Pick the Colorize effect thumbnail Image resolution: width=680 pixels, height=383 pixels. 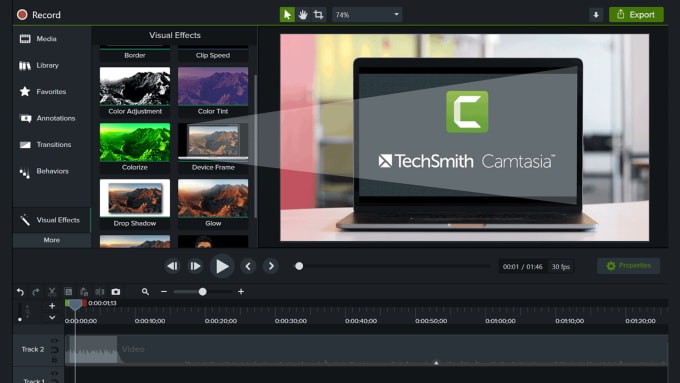point(135,142)
